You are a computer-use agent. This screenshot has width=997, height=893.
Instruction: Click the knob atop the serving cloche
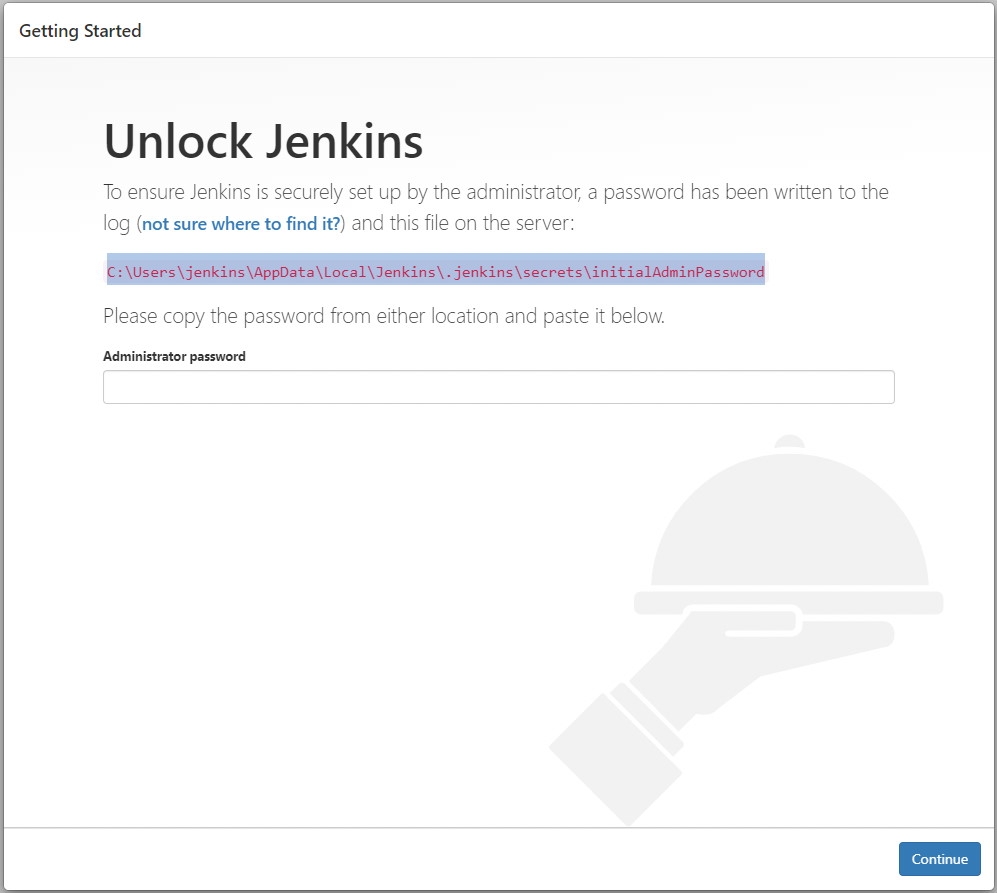coord(790,441)
